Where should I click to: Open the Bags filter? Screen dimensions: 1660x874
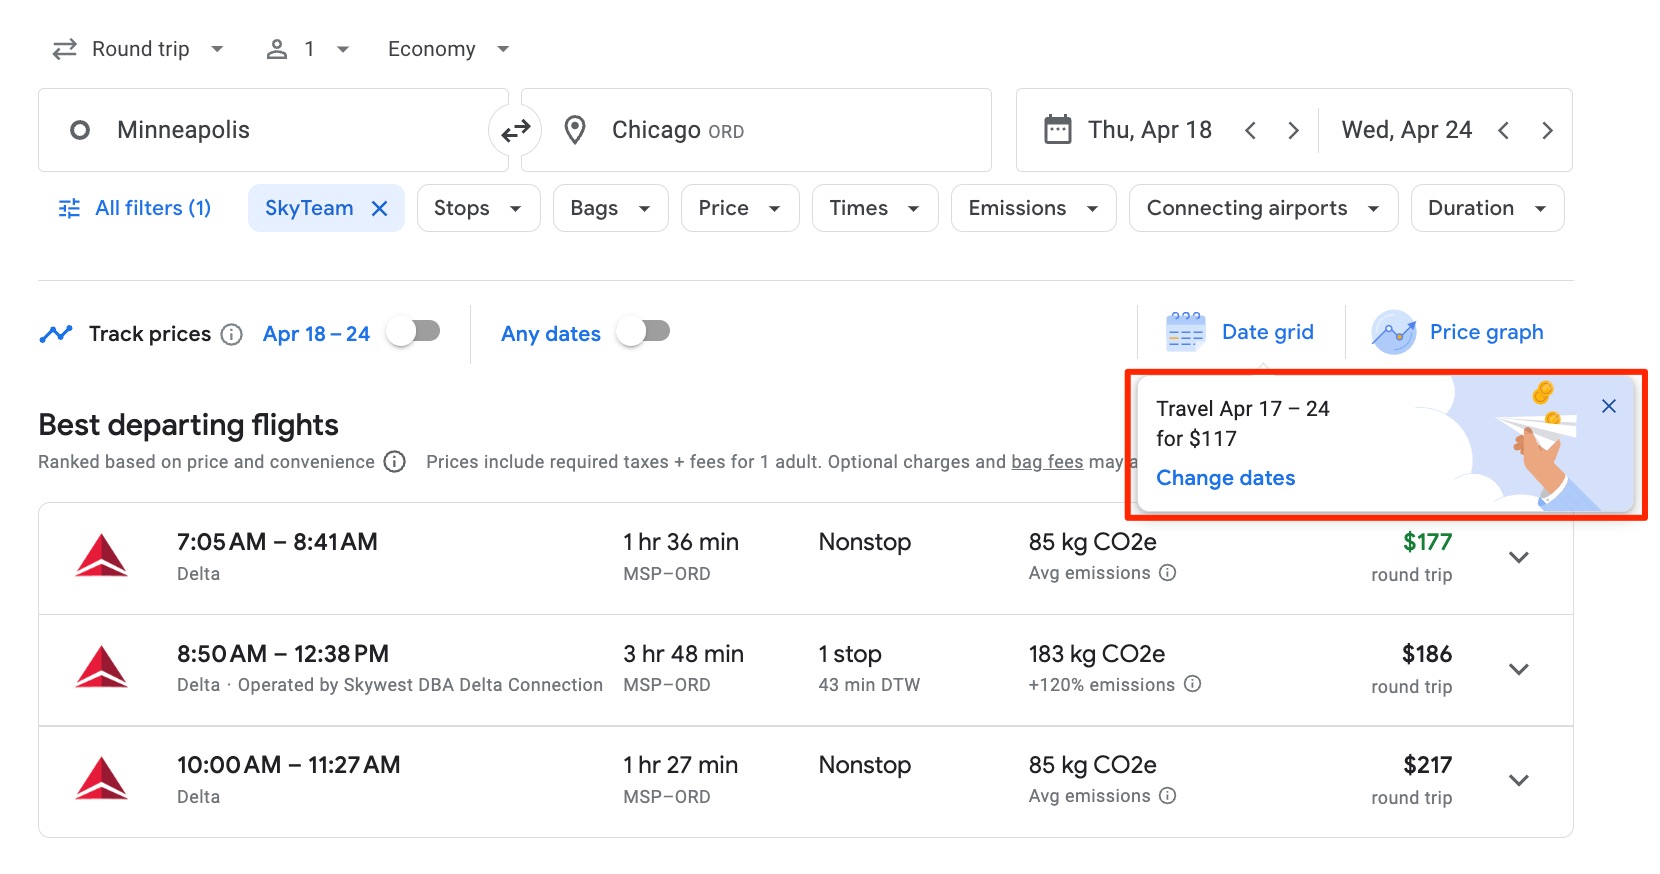point(610,208)
